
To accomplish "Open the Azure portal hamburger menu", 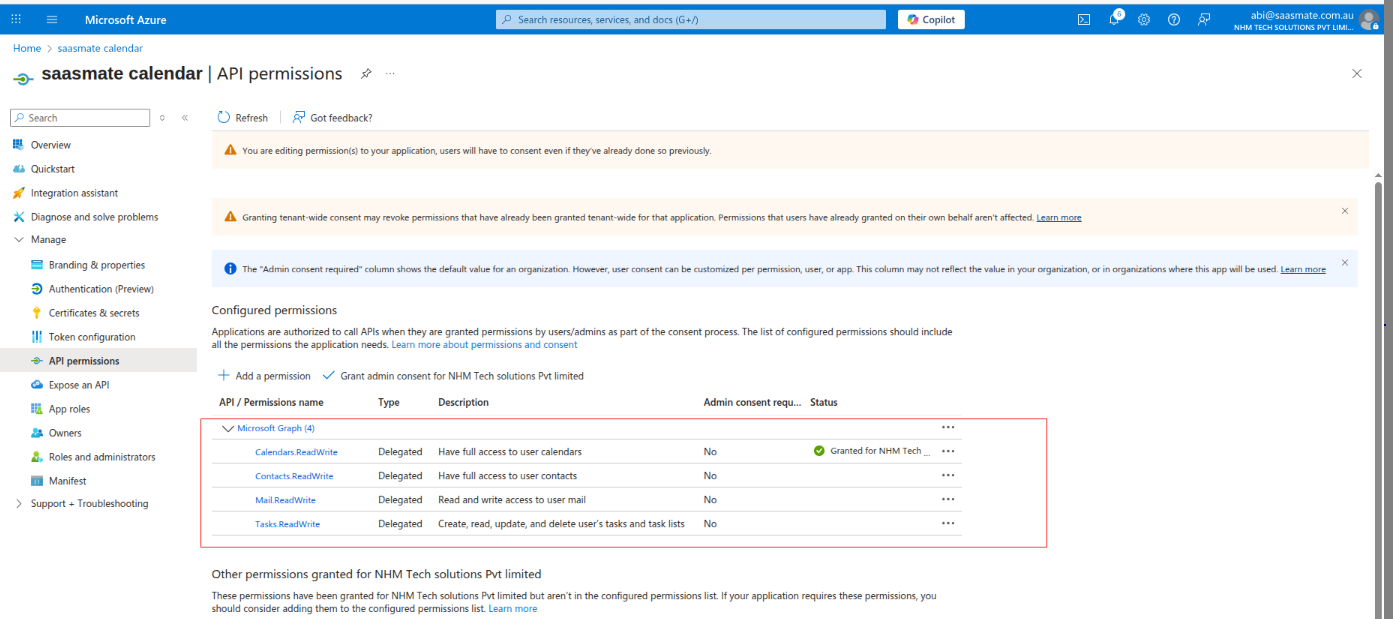I will (52, 20).
